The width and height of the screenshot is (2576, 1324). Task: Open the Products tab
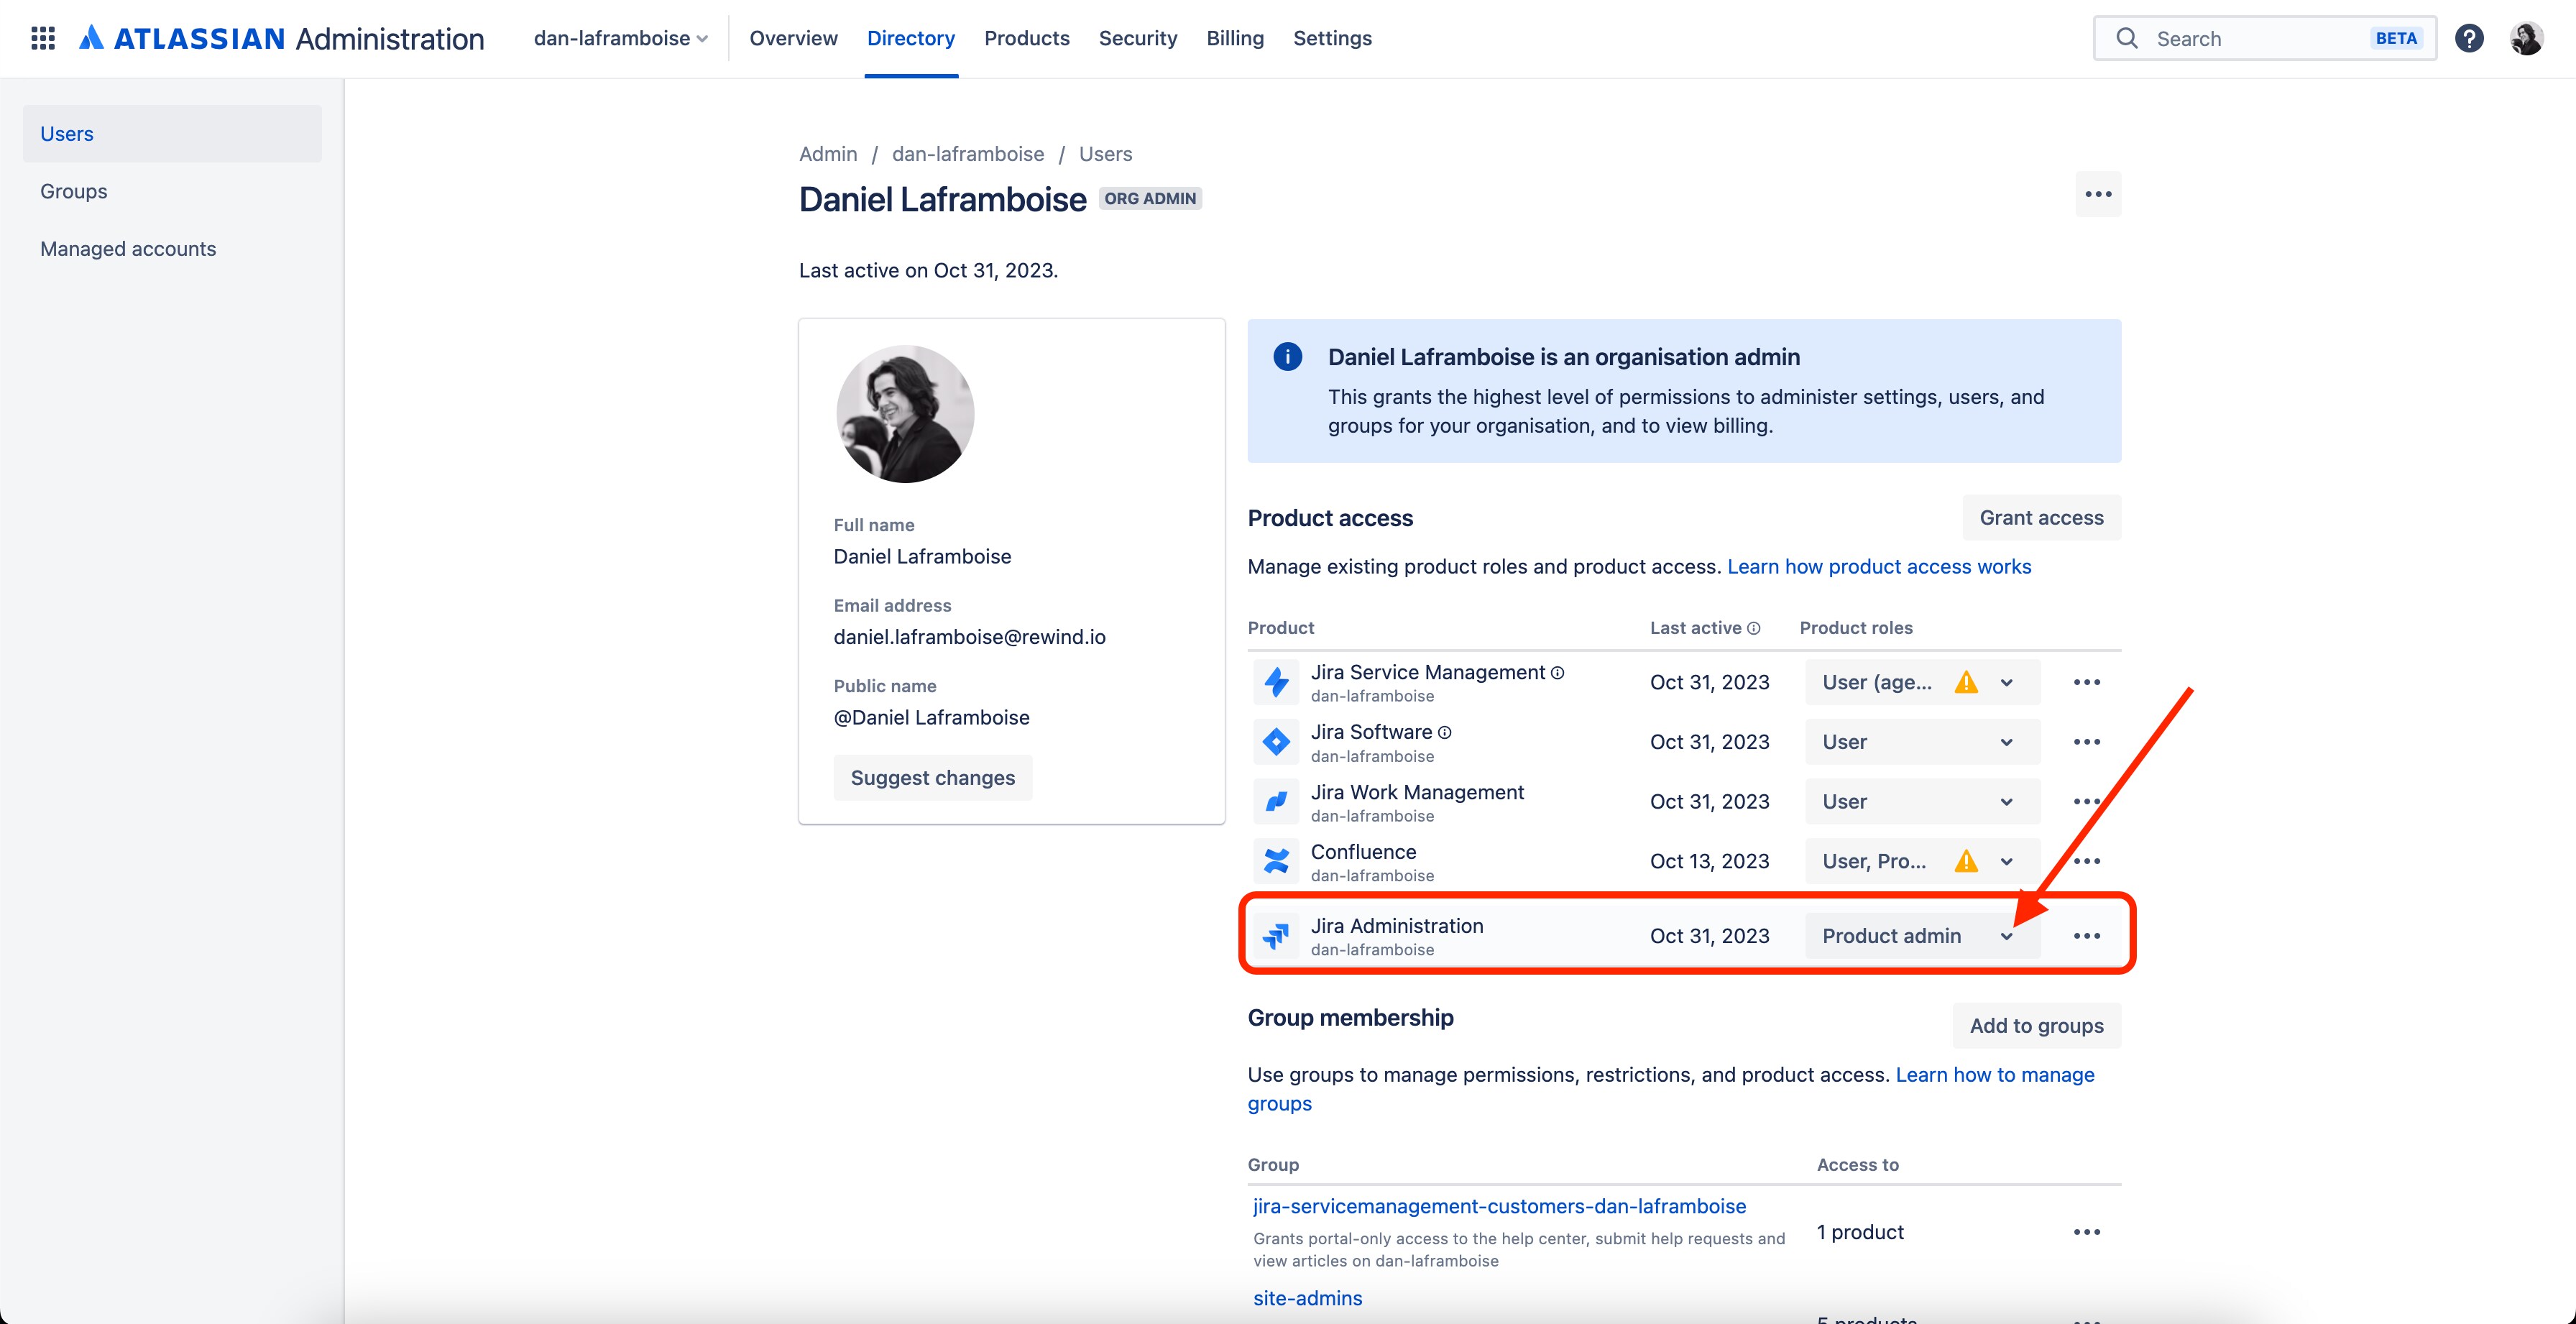pos(1027,38)
